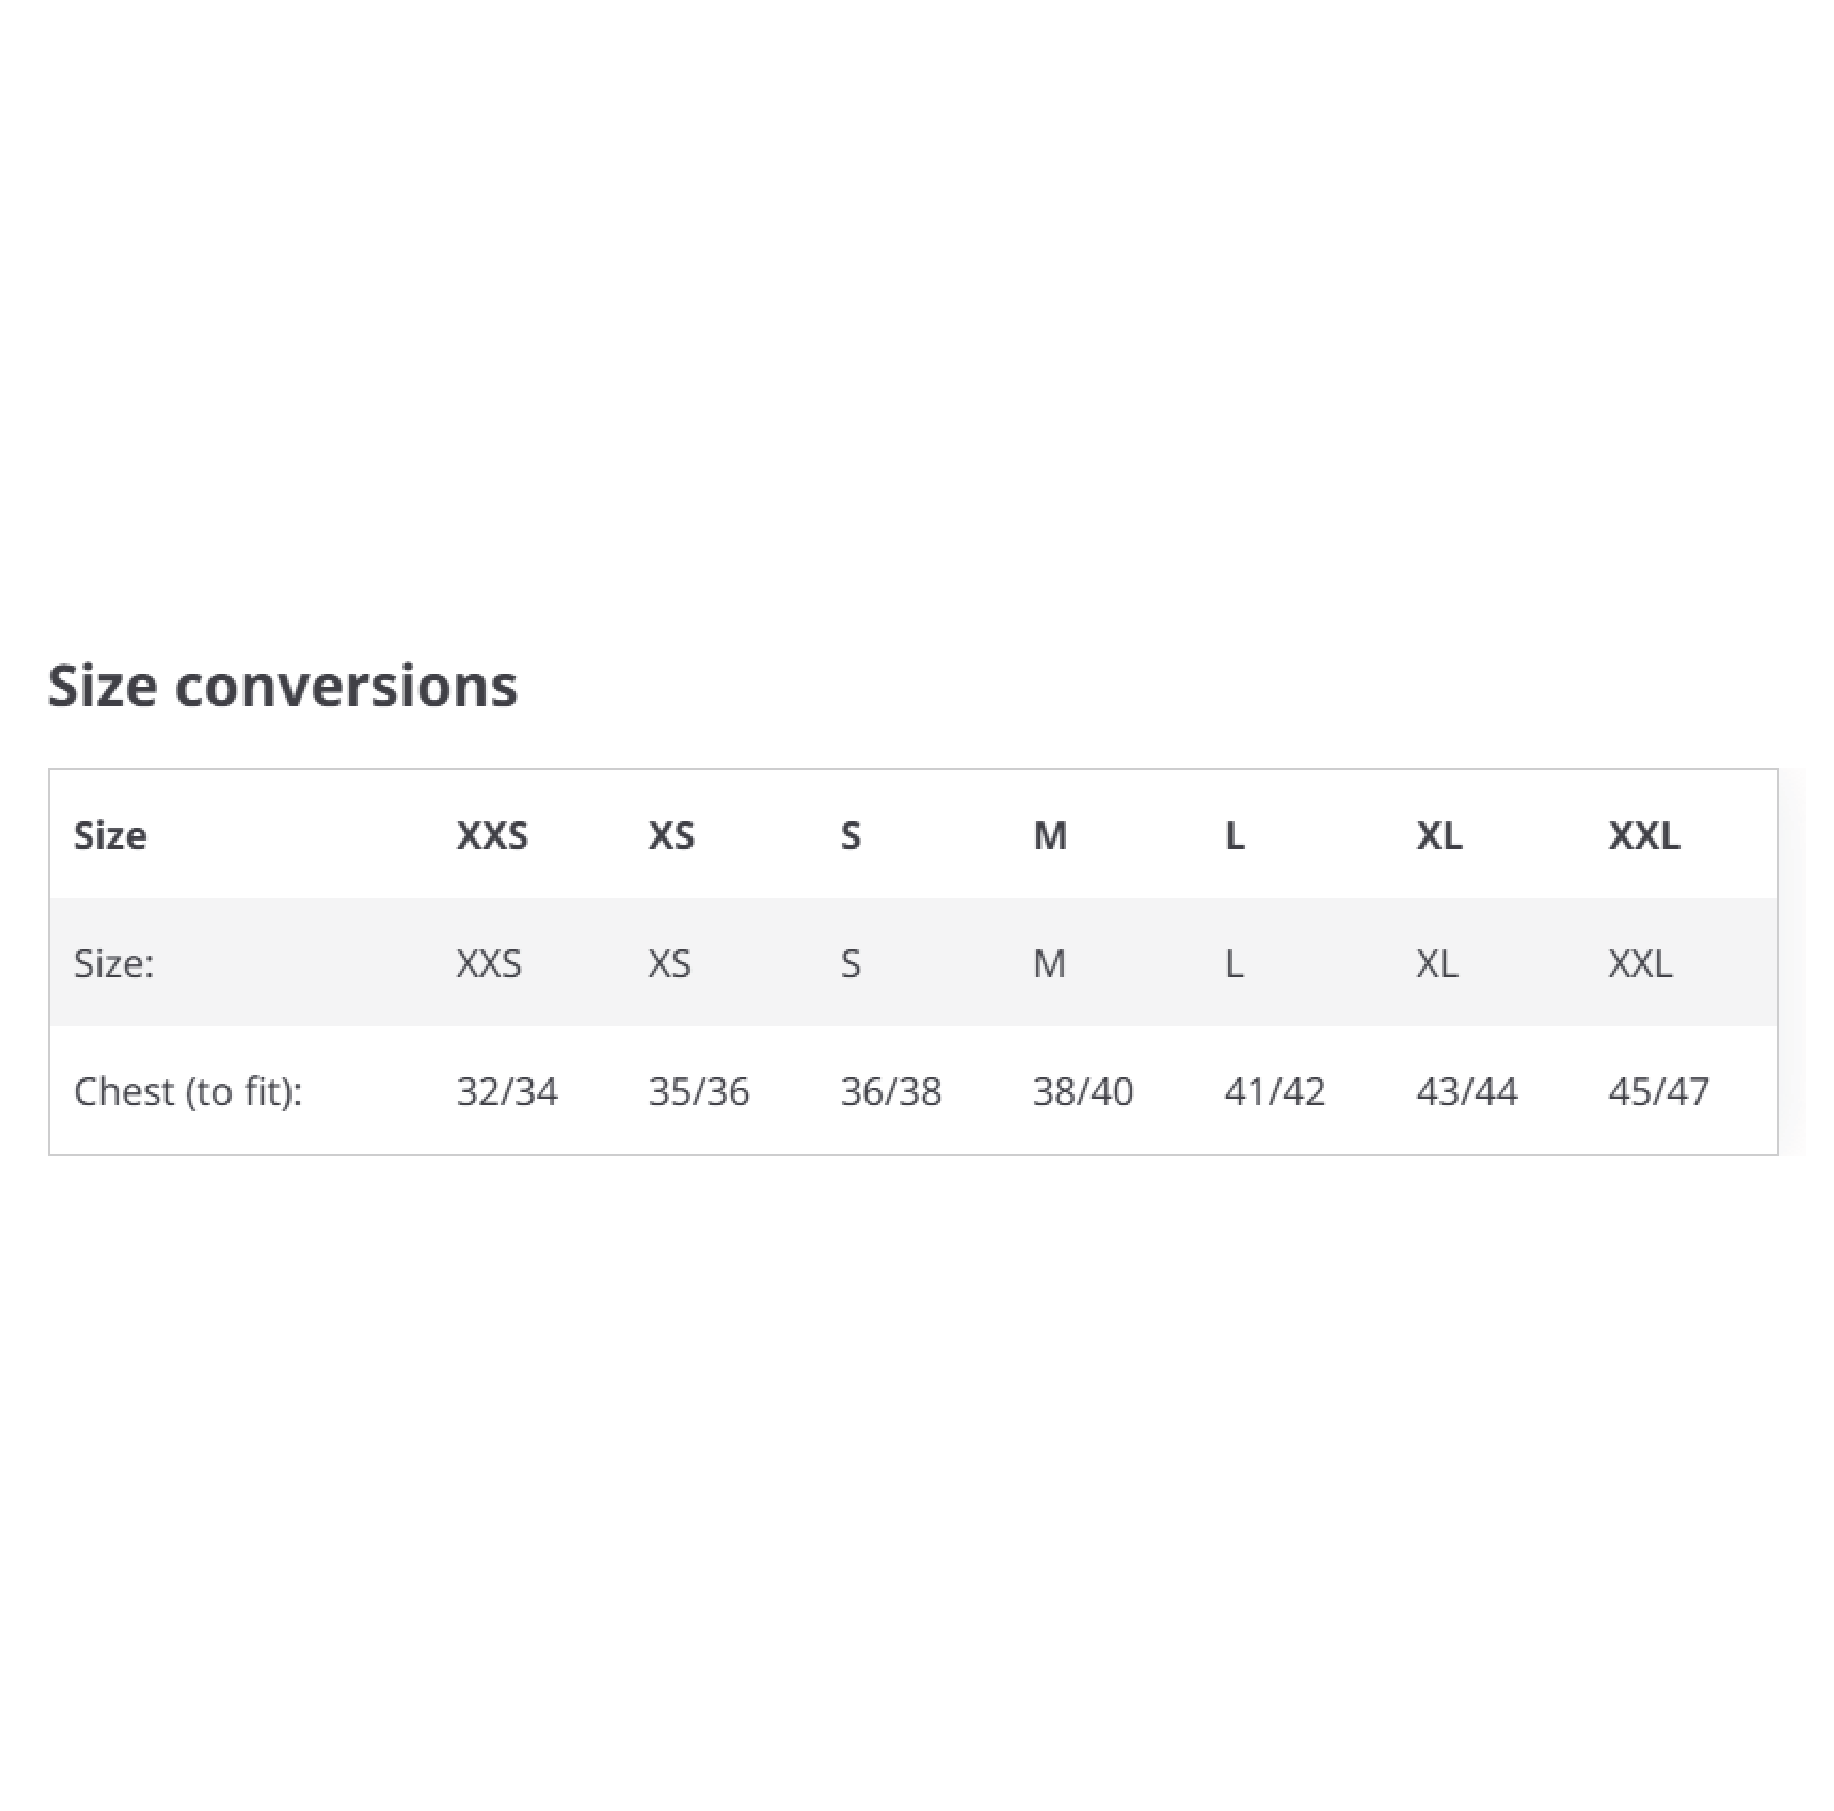Click the 32/34 chest measurement

tap(507, 1091)
